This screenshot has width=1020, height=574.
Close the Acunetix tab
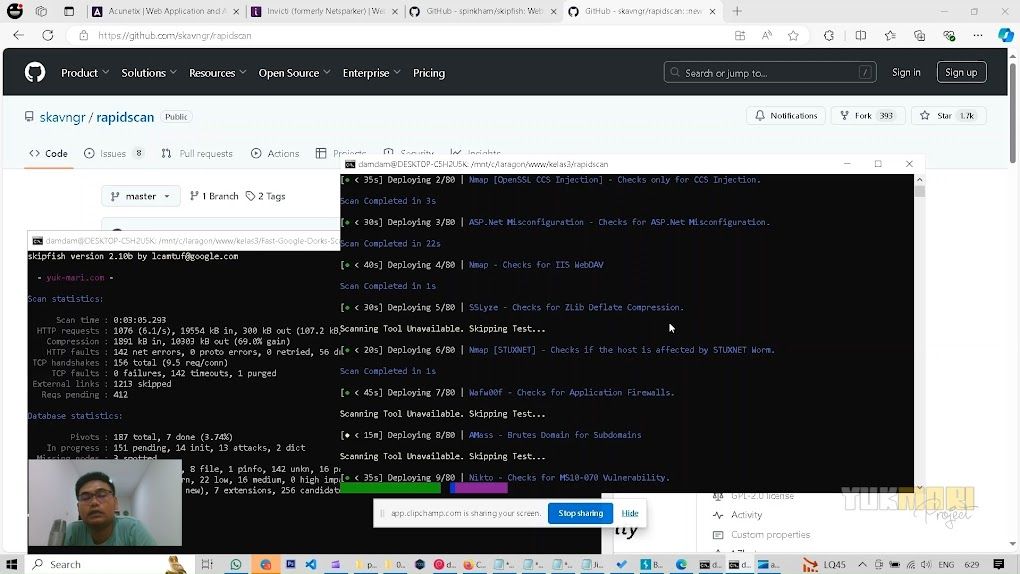(235, 12)
